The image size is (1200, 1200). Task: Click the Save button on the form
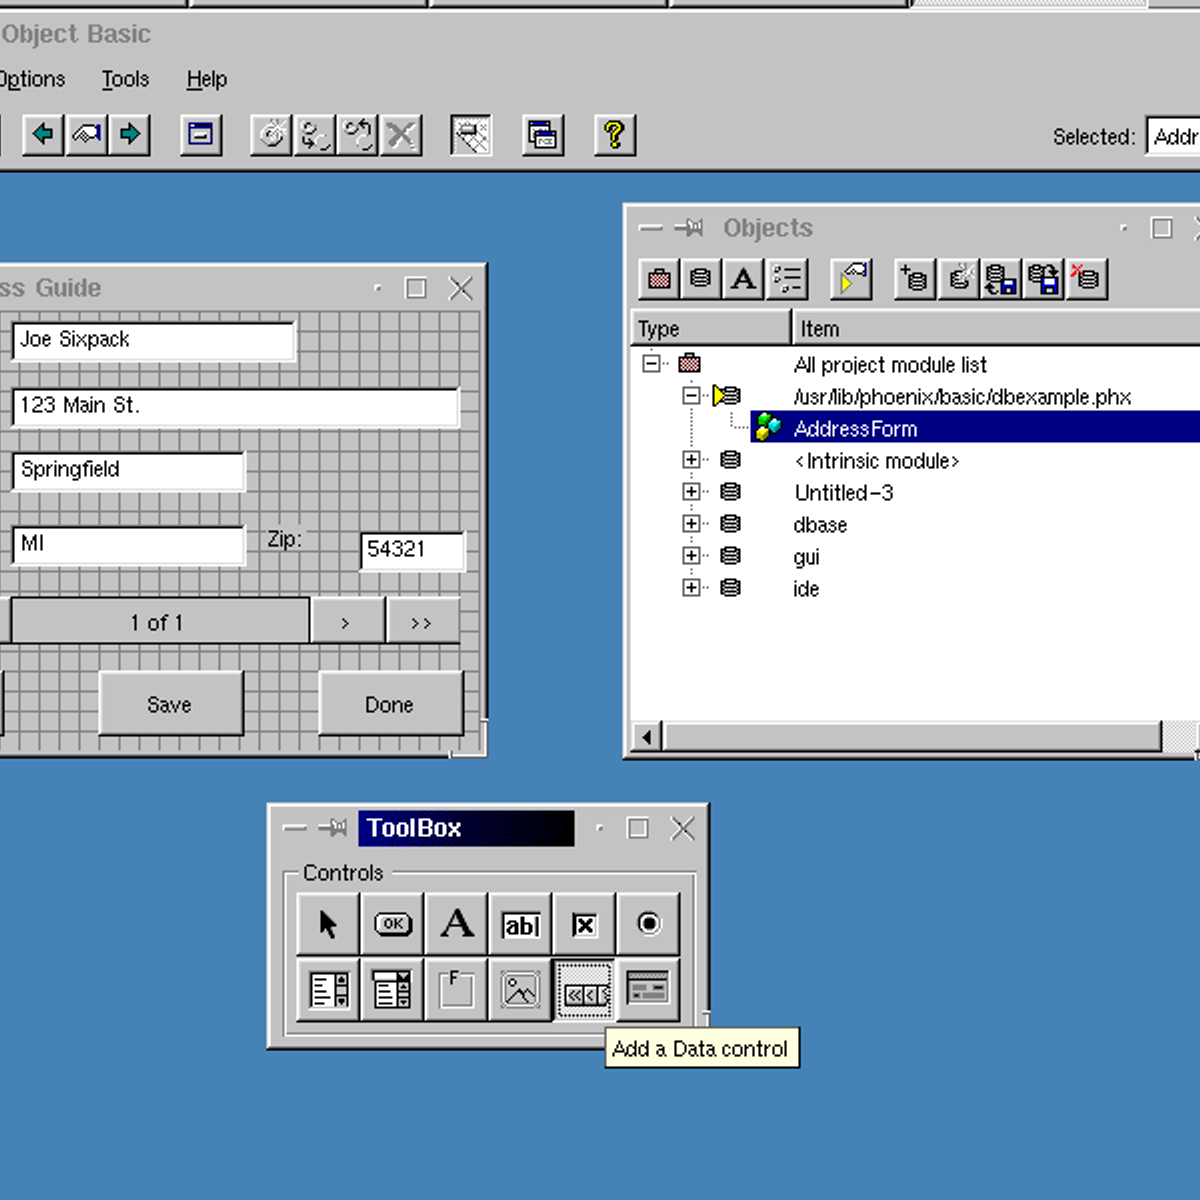point(170,704)
